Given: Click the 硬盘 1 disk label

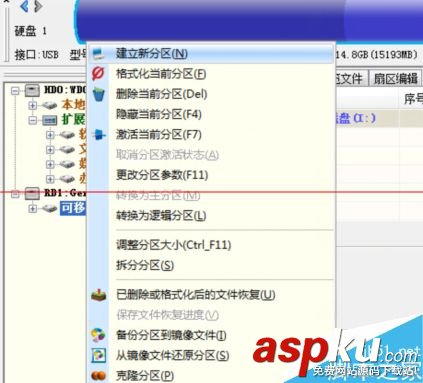Looking at the screenshot, I should point(31,31).
